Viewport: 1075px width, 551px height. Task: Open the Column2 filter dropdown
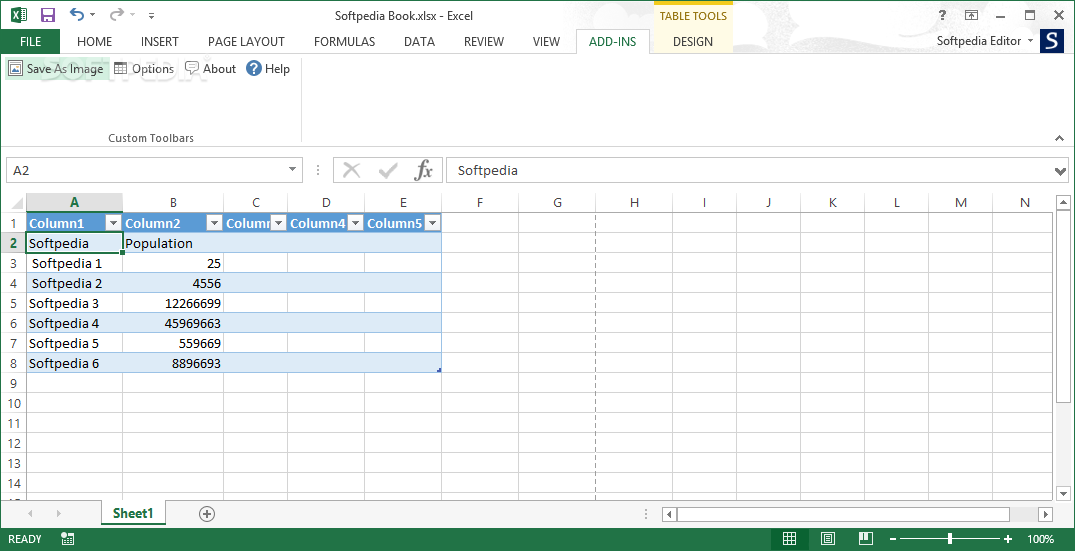point(214,223)
